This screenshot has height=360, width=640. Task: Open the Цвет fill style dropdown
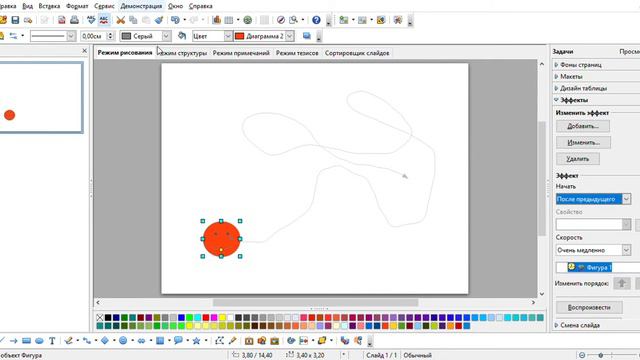coord(228,36)
